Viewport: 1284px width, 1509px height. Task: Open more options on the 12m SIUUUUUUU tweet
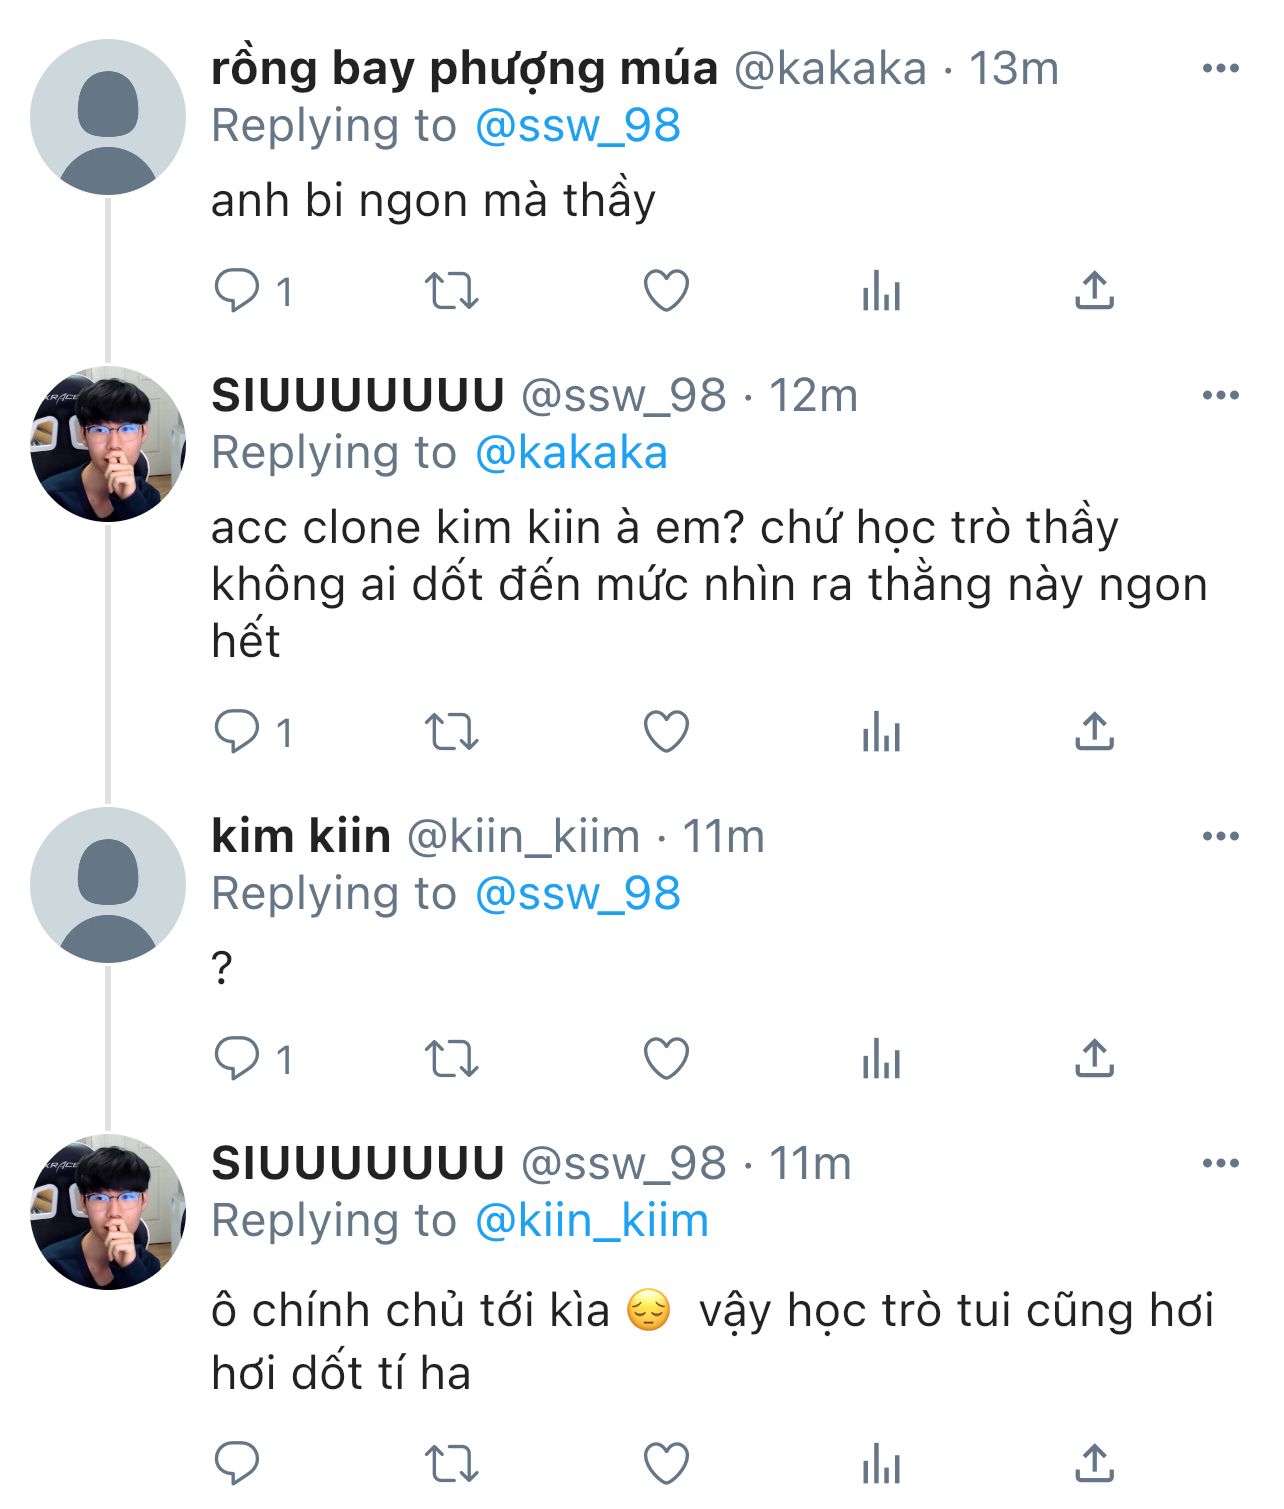[1220, 396]
